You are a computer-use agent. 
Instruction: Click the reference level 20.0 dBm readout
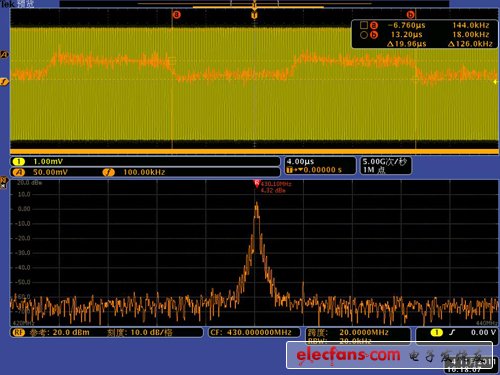(60, 332)
